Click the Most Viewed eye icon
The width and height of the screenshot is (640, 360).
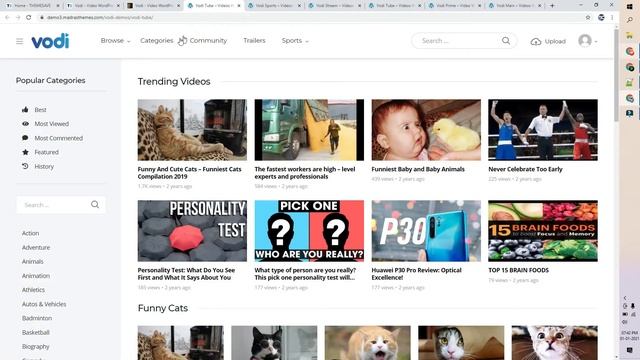25,124
